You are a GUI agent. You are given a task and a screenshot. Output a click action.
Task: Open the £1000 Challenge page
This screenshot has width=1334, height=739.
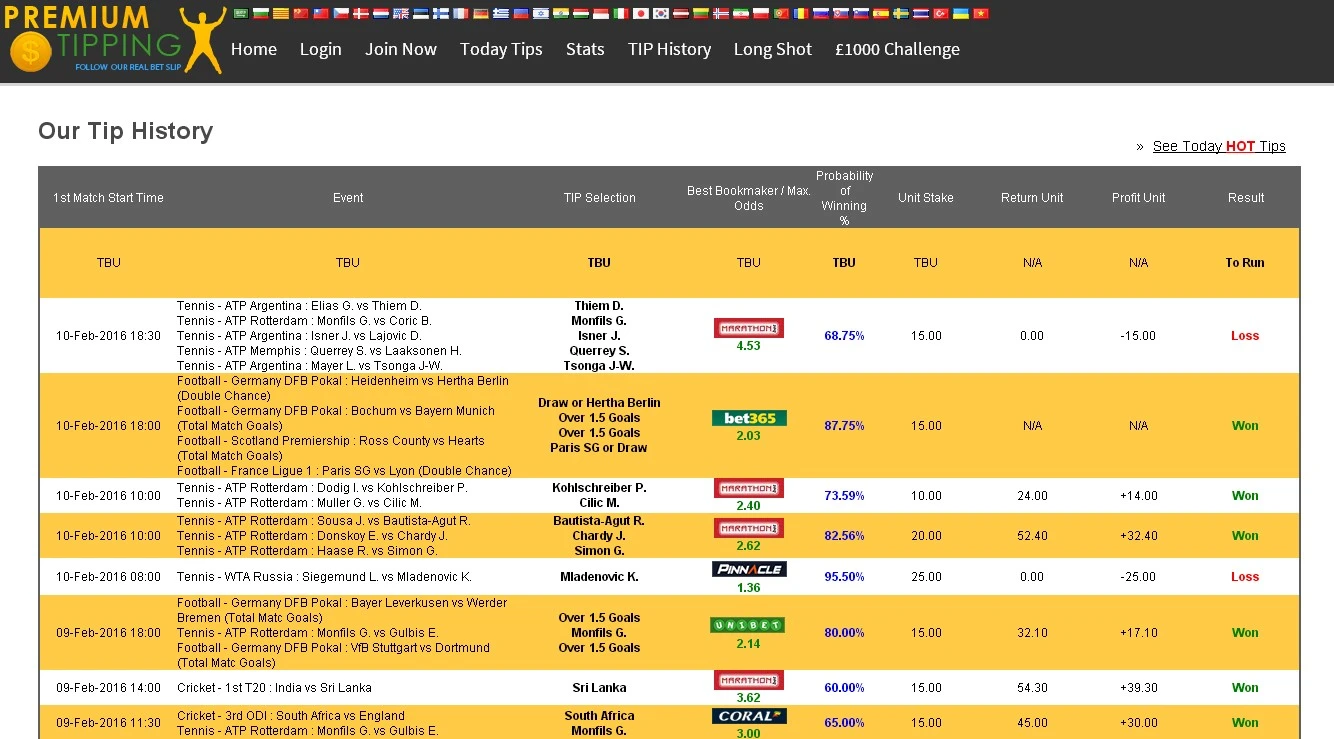[x=897, y=49]
